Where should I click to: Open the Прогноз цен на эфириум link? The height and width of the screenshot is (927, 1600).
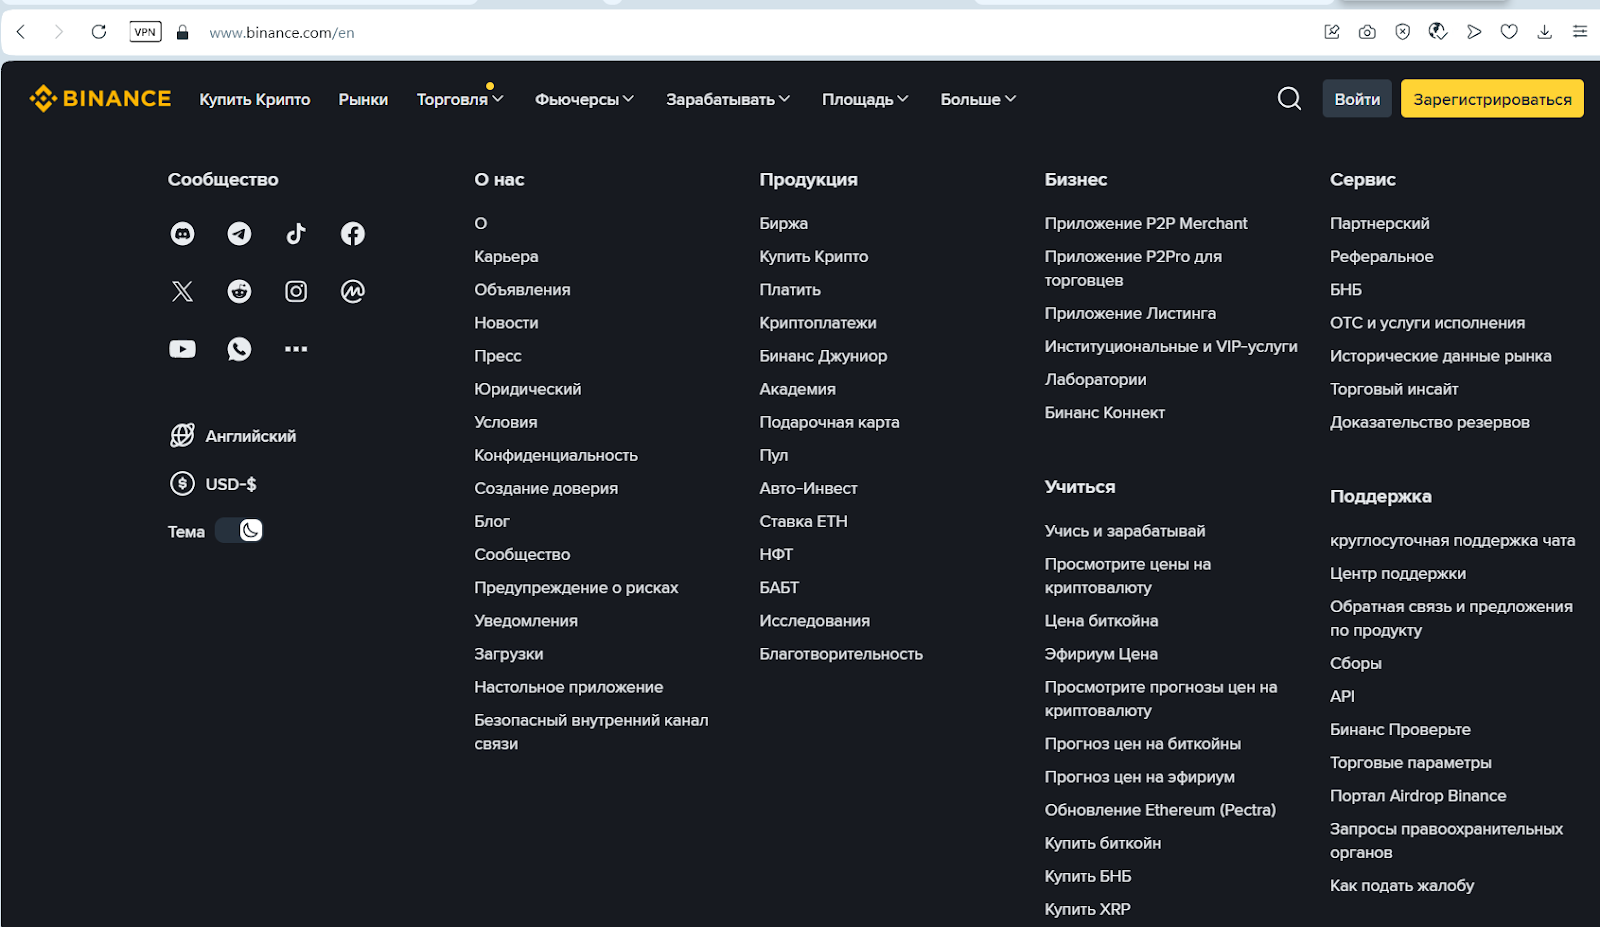click(x=1140, y=777)
